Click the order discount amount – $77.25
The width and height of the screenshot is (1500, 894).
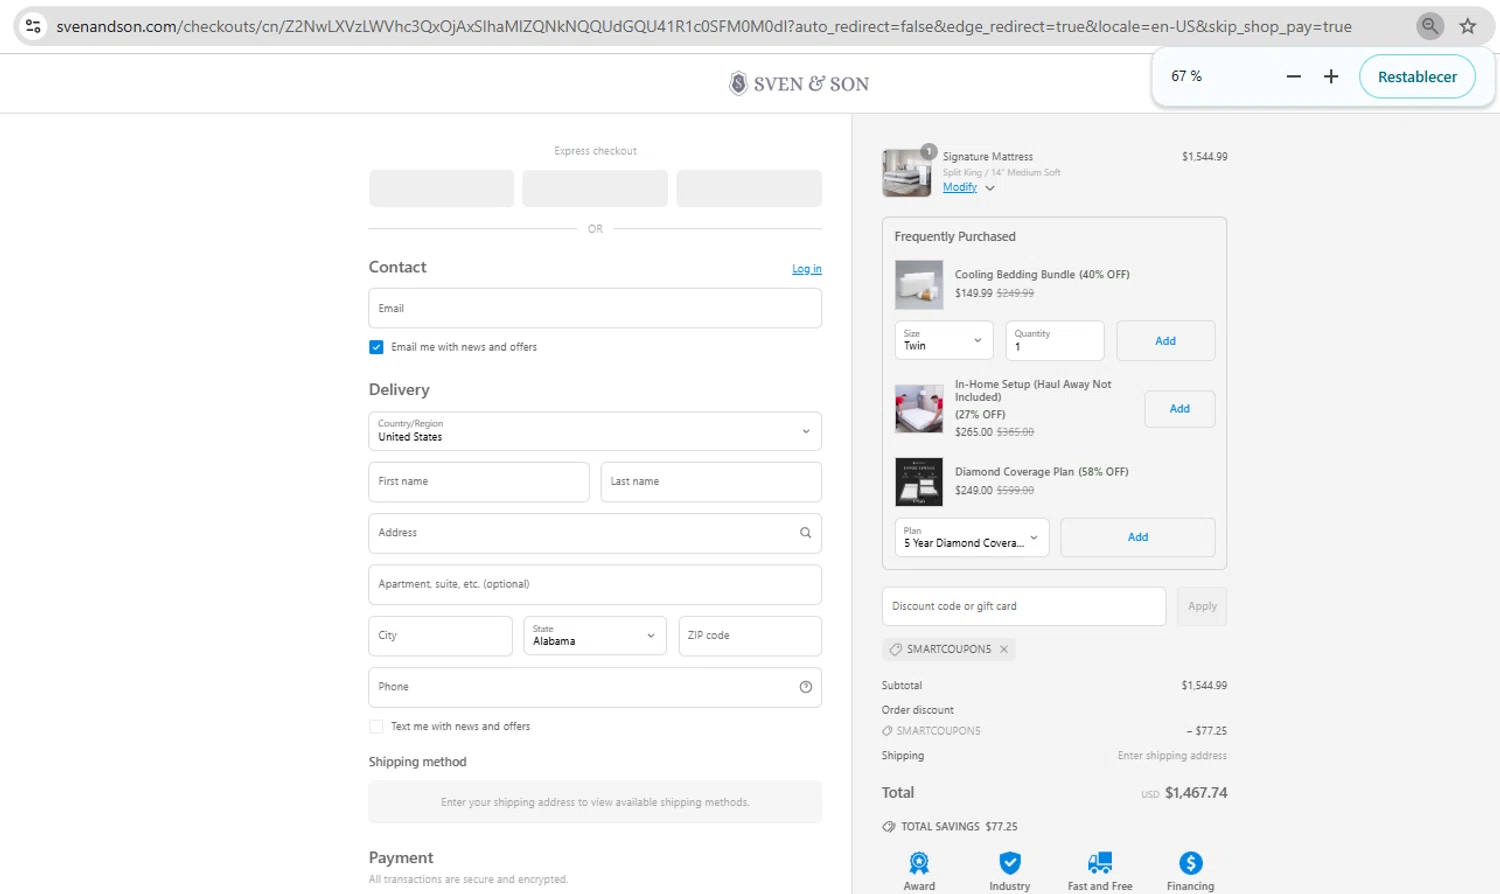point(1206,731)
